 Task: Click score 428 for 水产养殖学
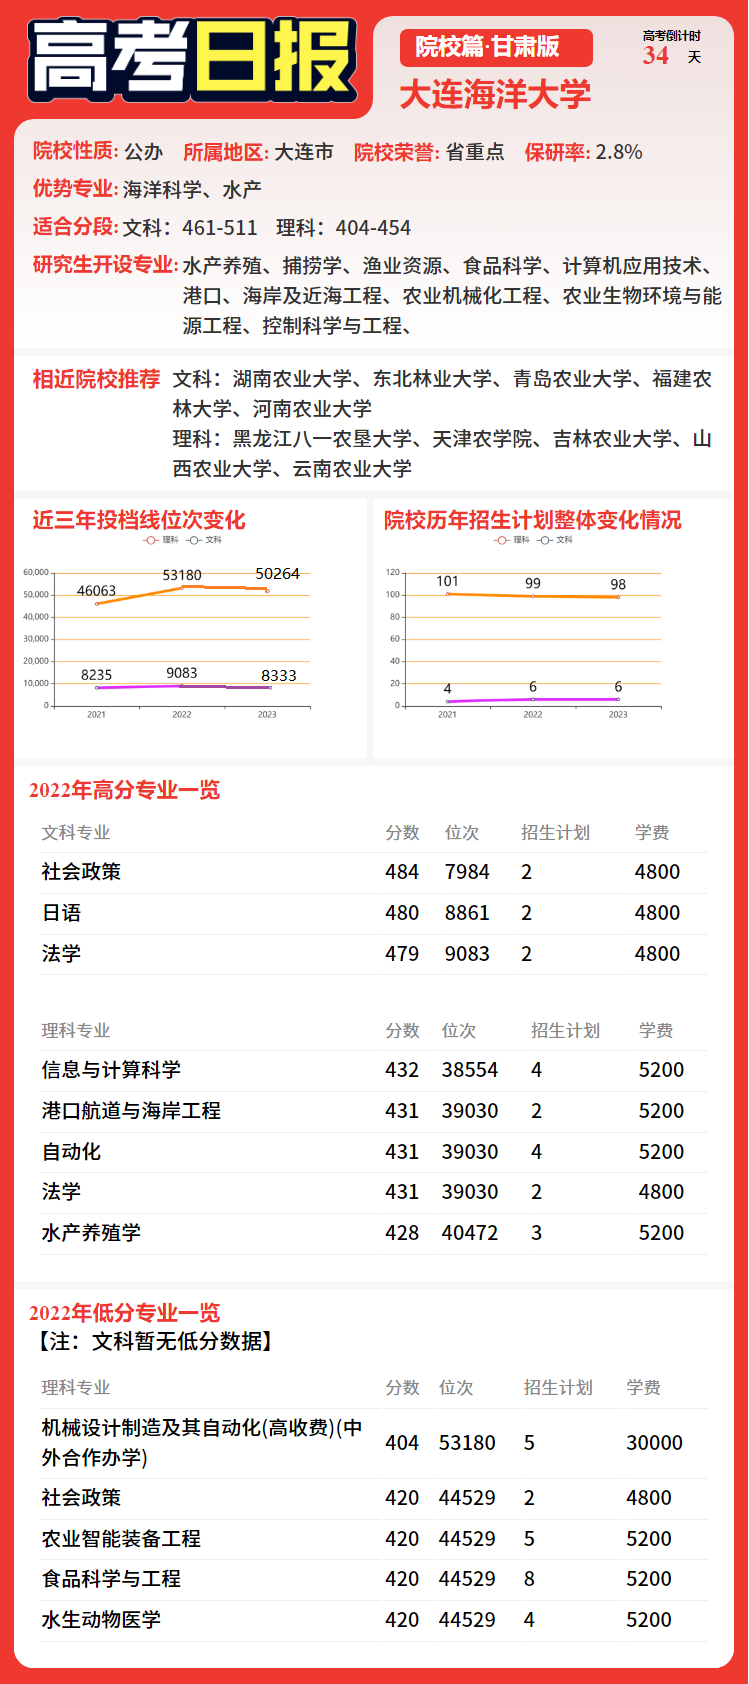point(402,1233)
